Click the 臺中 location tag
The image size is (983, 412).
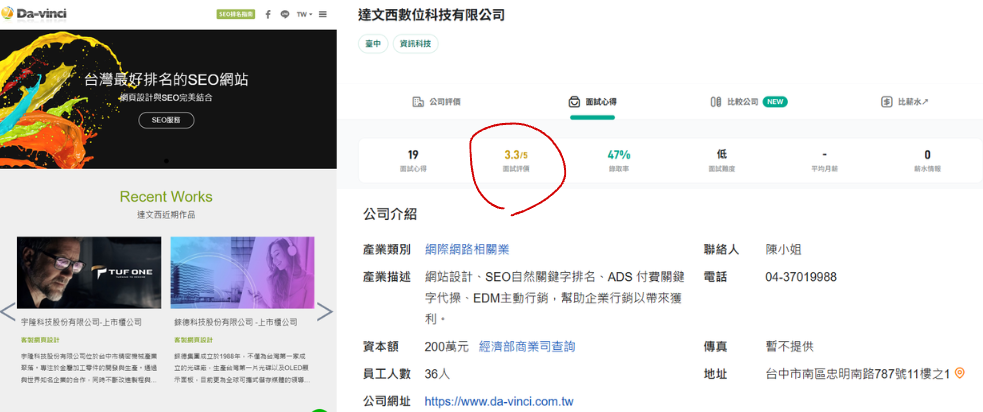(373, 44)
